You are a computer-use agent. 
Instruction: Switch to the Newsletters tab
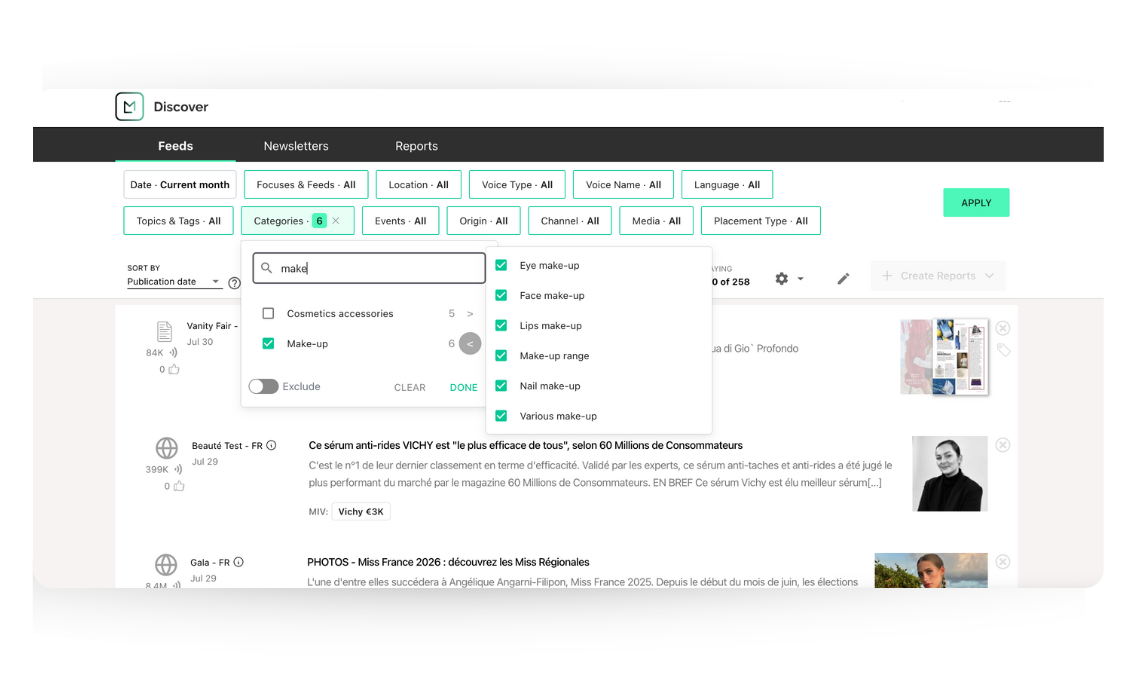(x=296, y=146)
